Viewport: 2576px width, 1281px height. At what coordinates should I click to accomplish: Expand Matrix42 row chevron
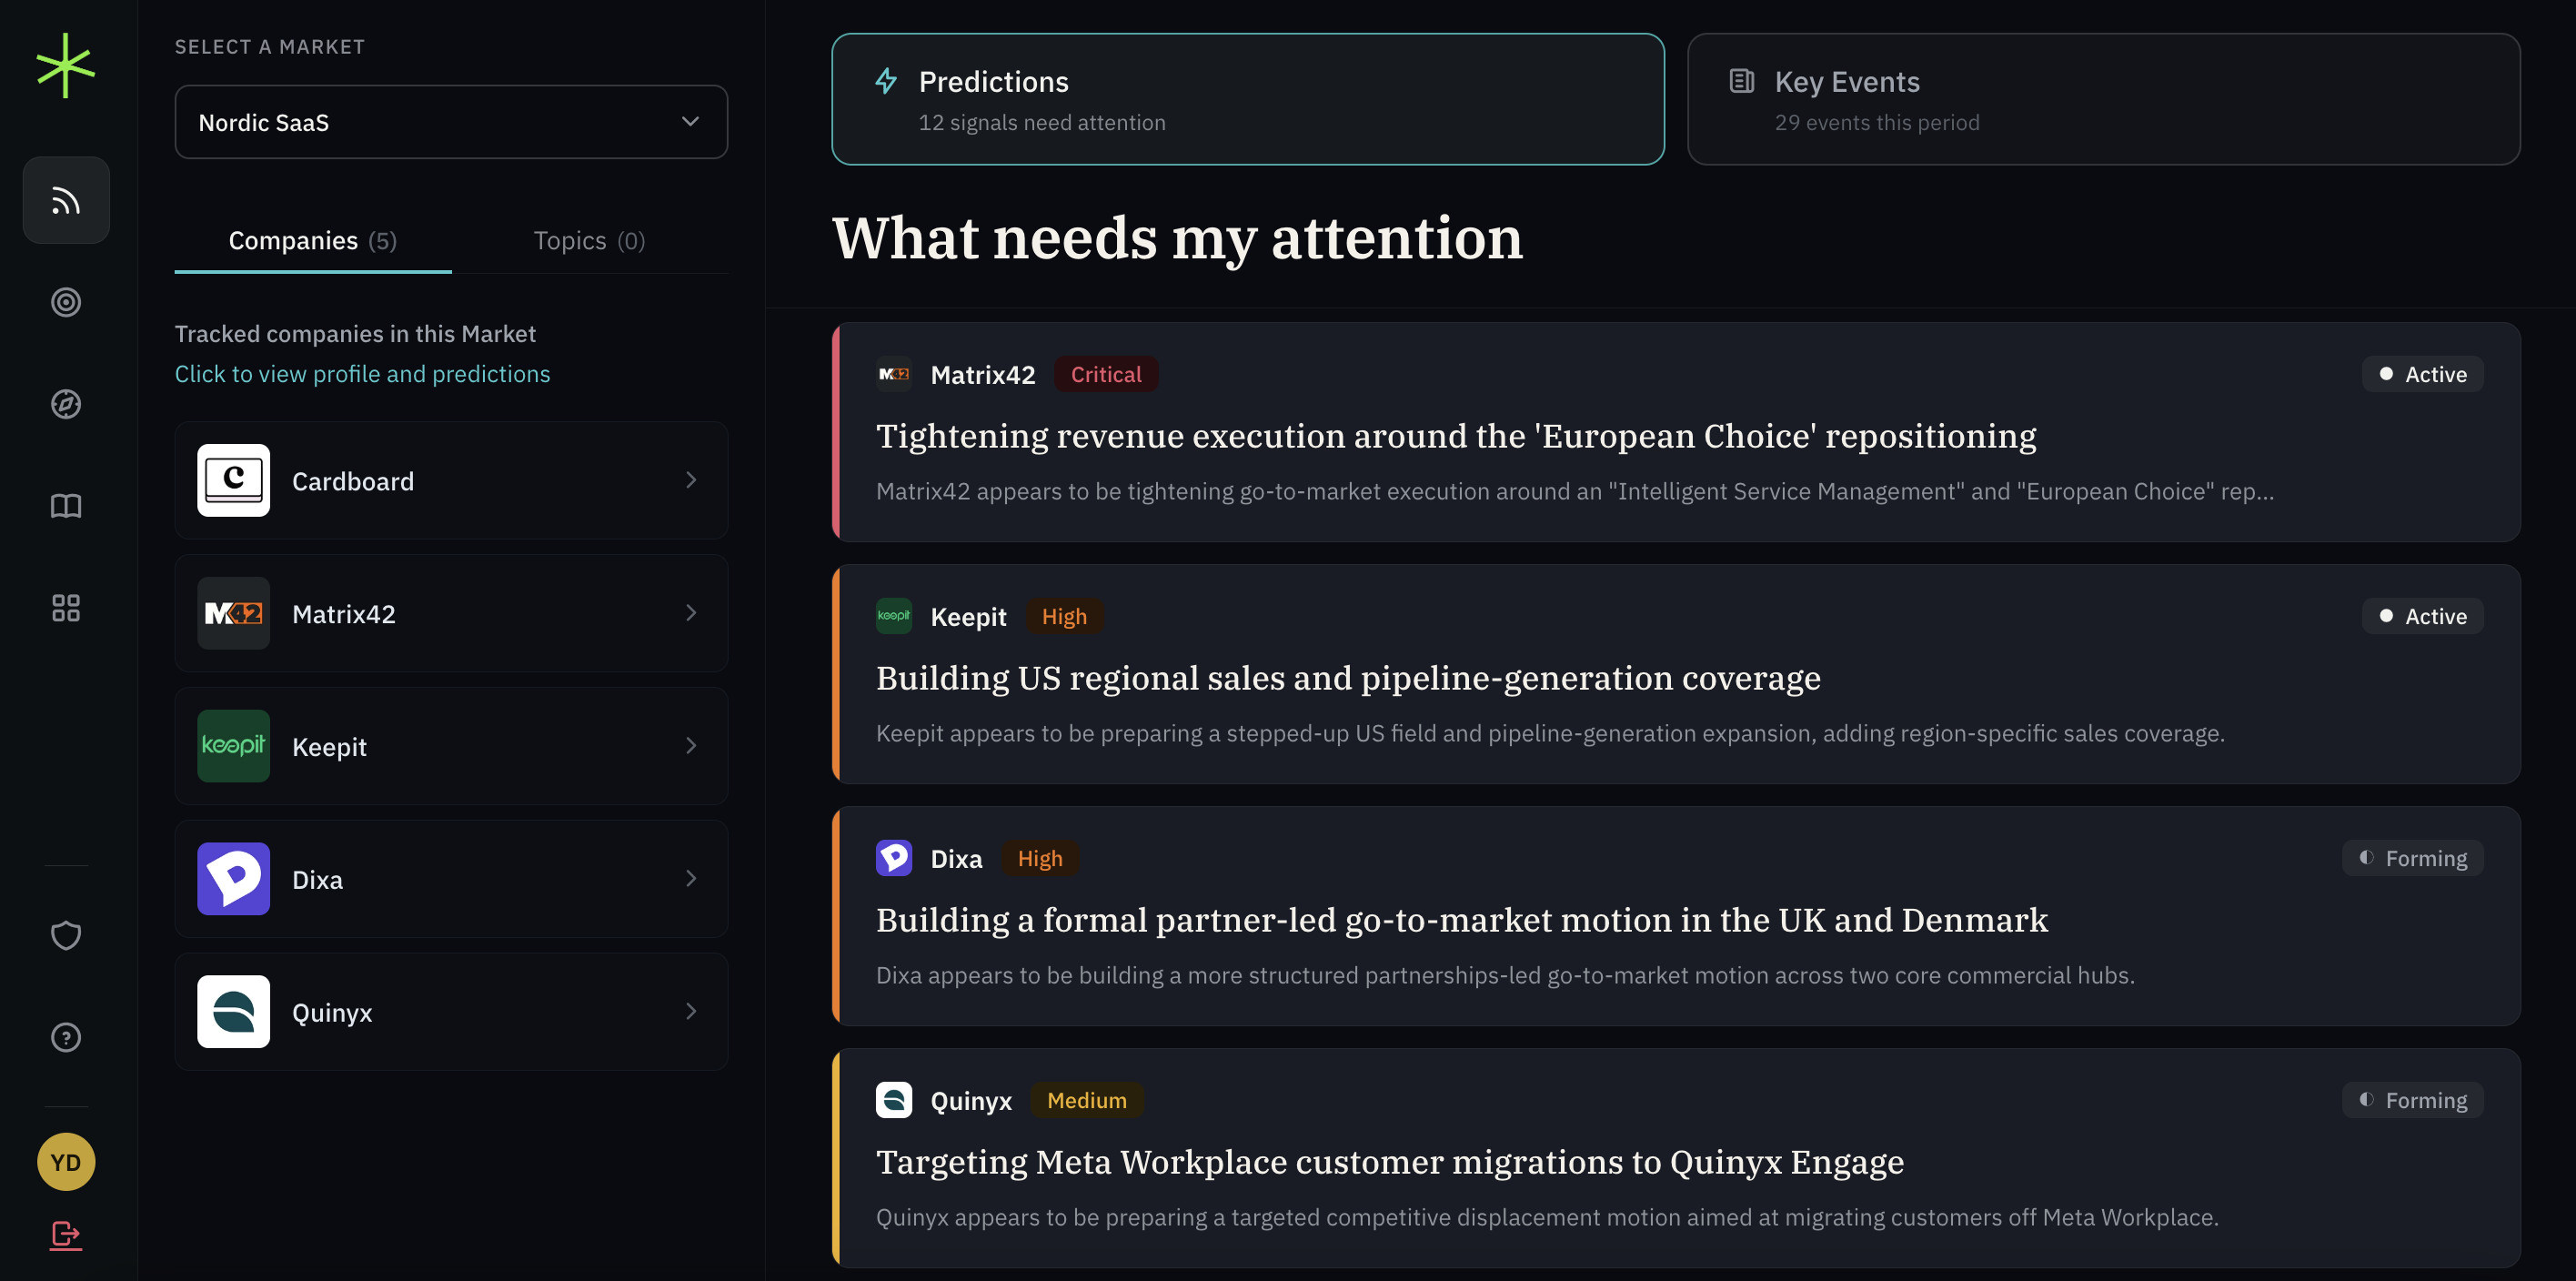[x=691, y=613]
